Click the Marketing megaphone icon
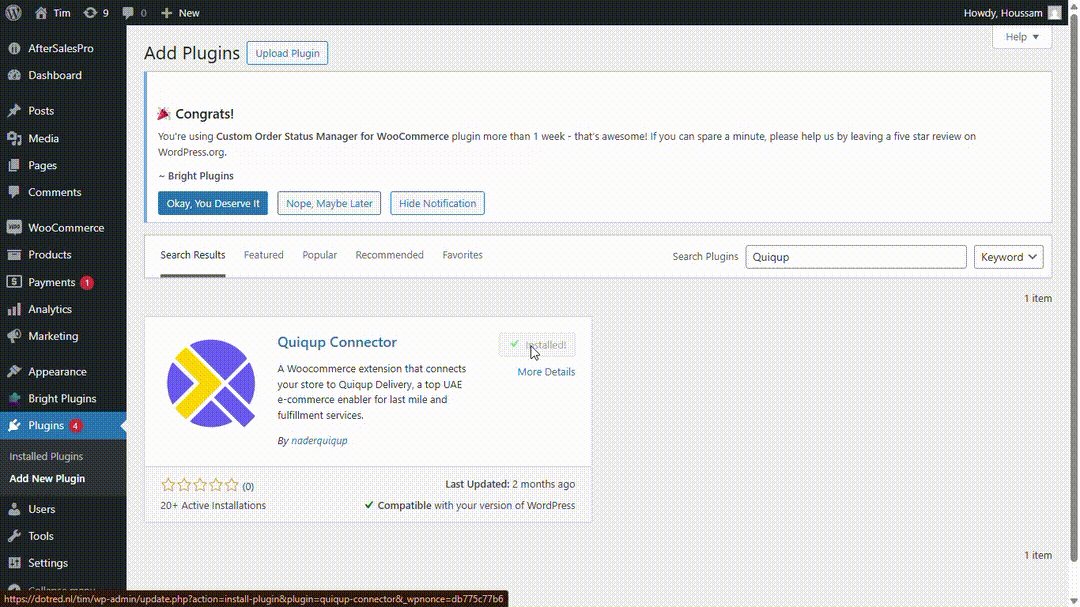 14,336
